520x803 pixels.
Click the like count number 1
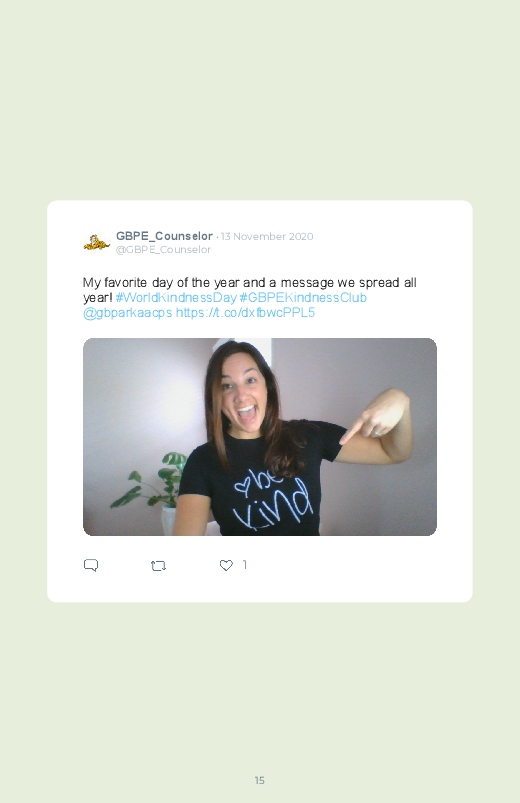245,564
